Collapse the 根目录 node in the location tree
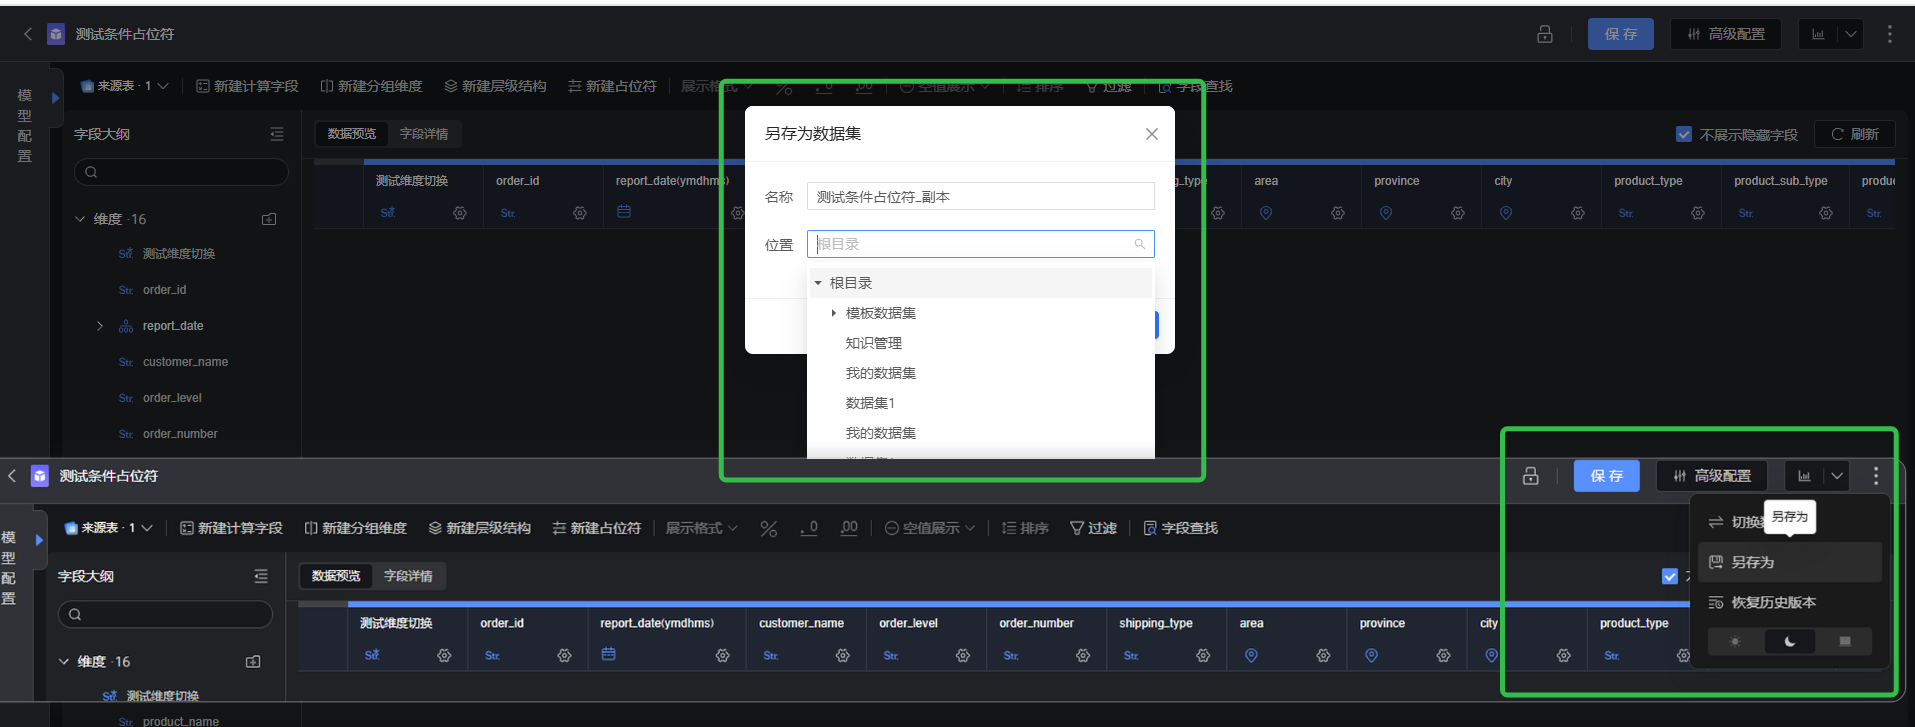The width and height of the screenshot is (1915, 727). pos(818,283)
